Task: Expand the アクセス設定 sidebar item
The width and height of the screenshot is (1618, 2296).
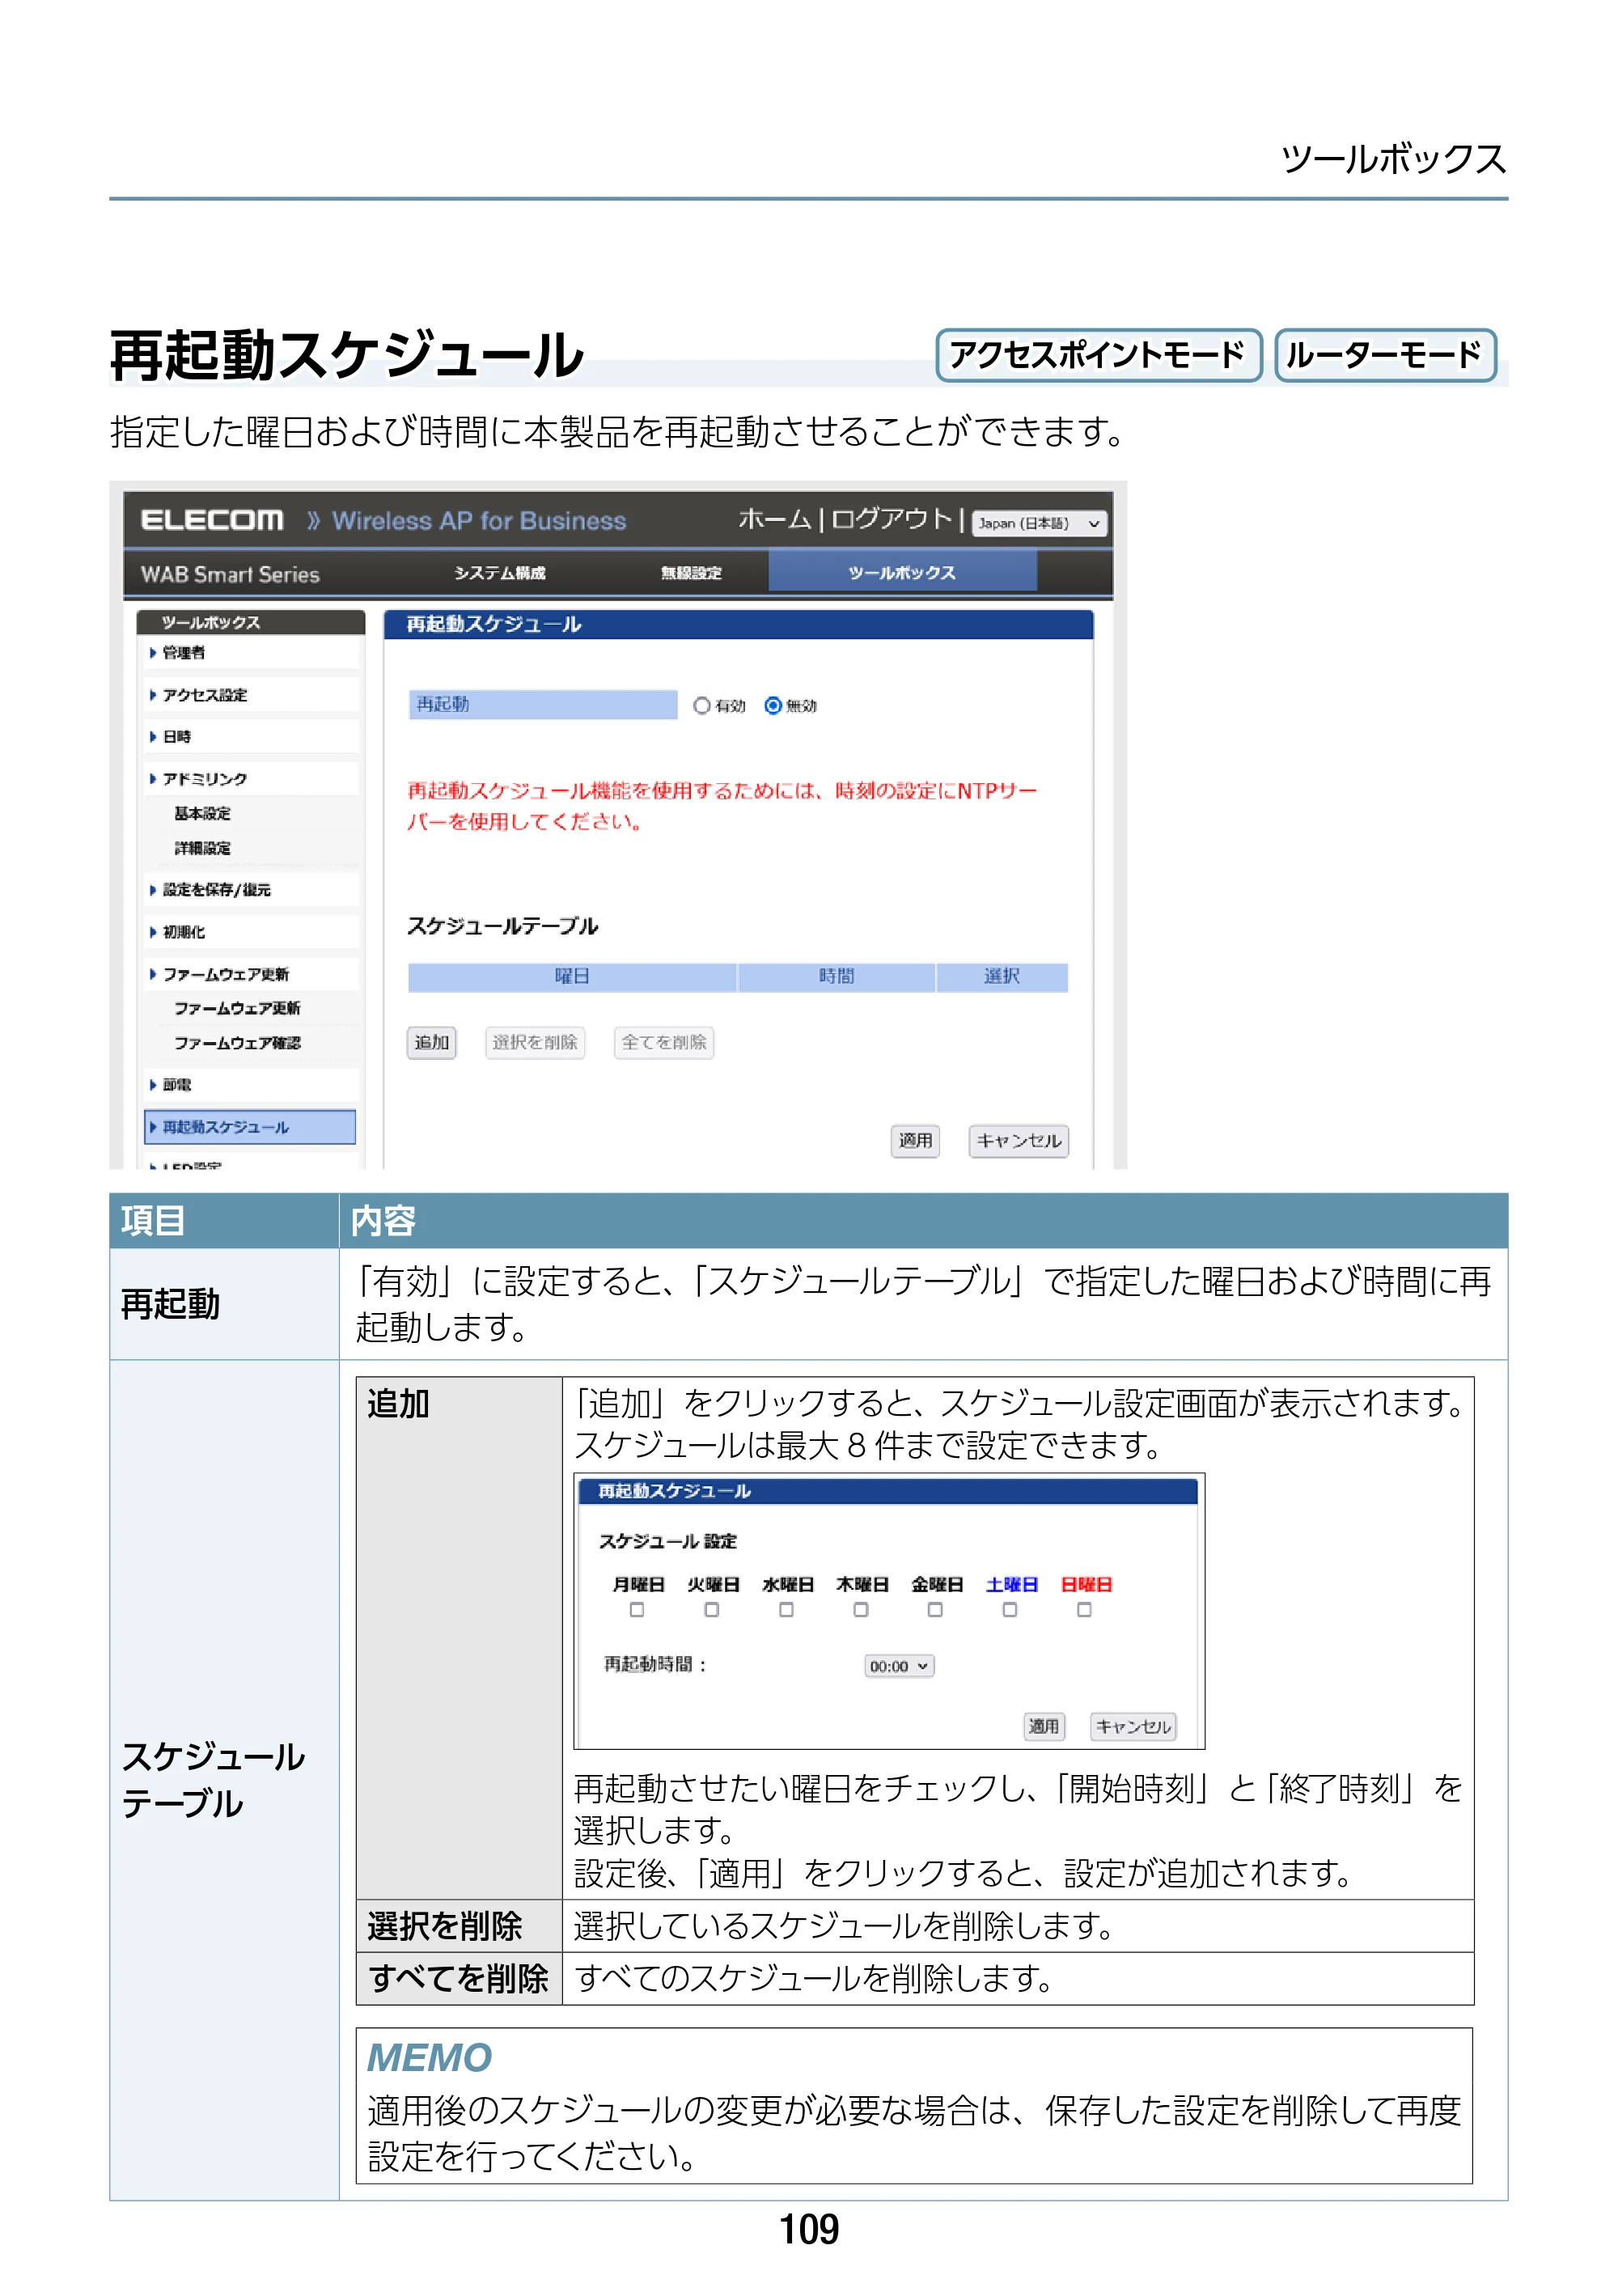Action: click(250, 695)
